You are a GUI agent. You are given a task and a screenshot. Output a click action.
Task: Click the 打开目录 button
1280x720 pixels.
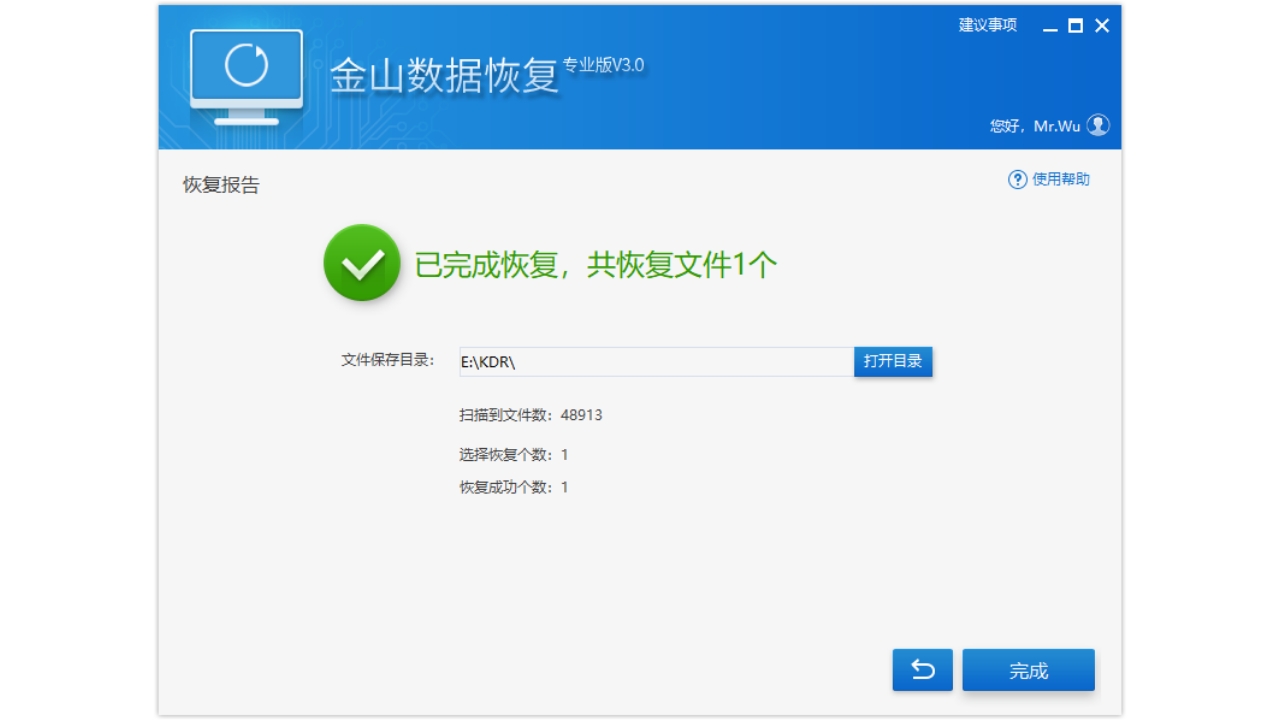pyautogui.click(x=892, y=361)
